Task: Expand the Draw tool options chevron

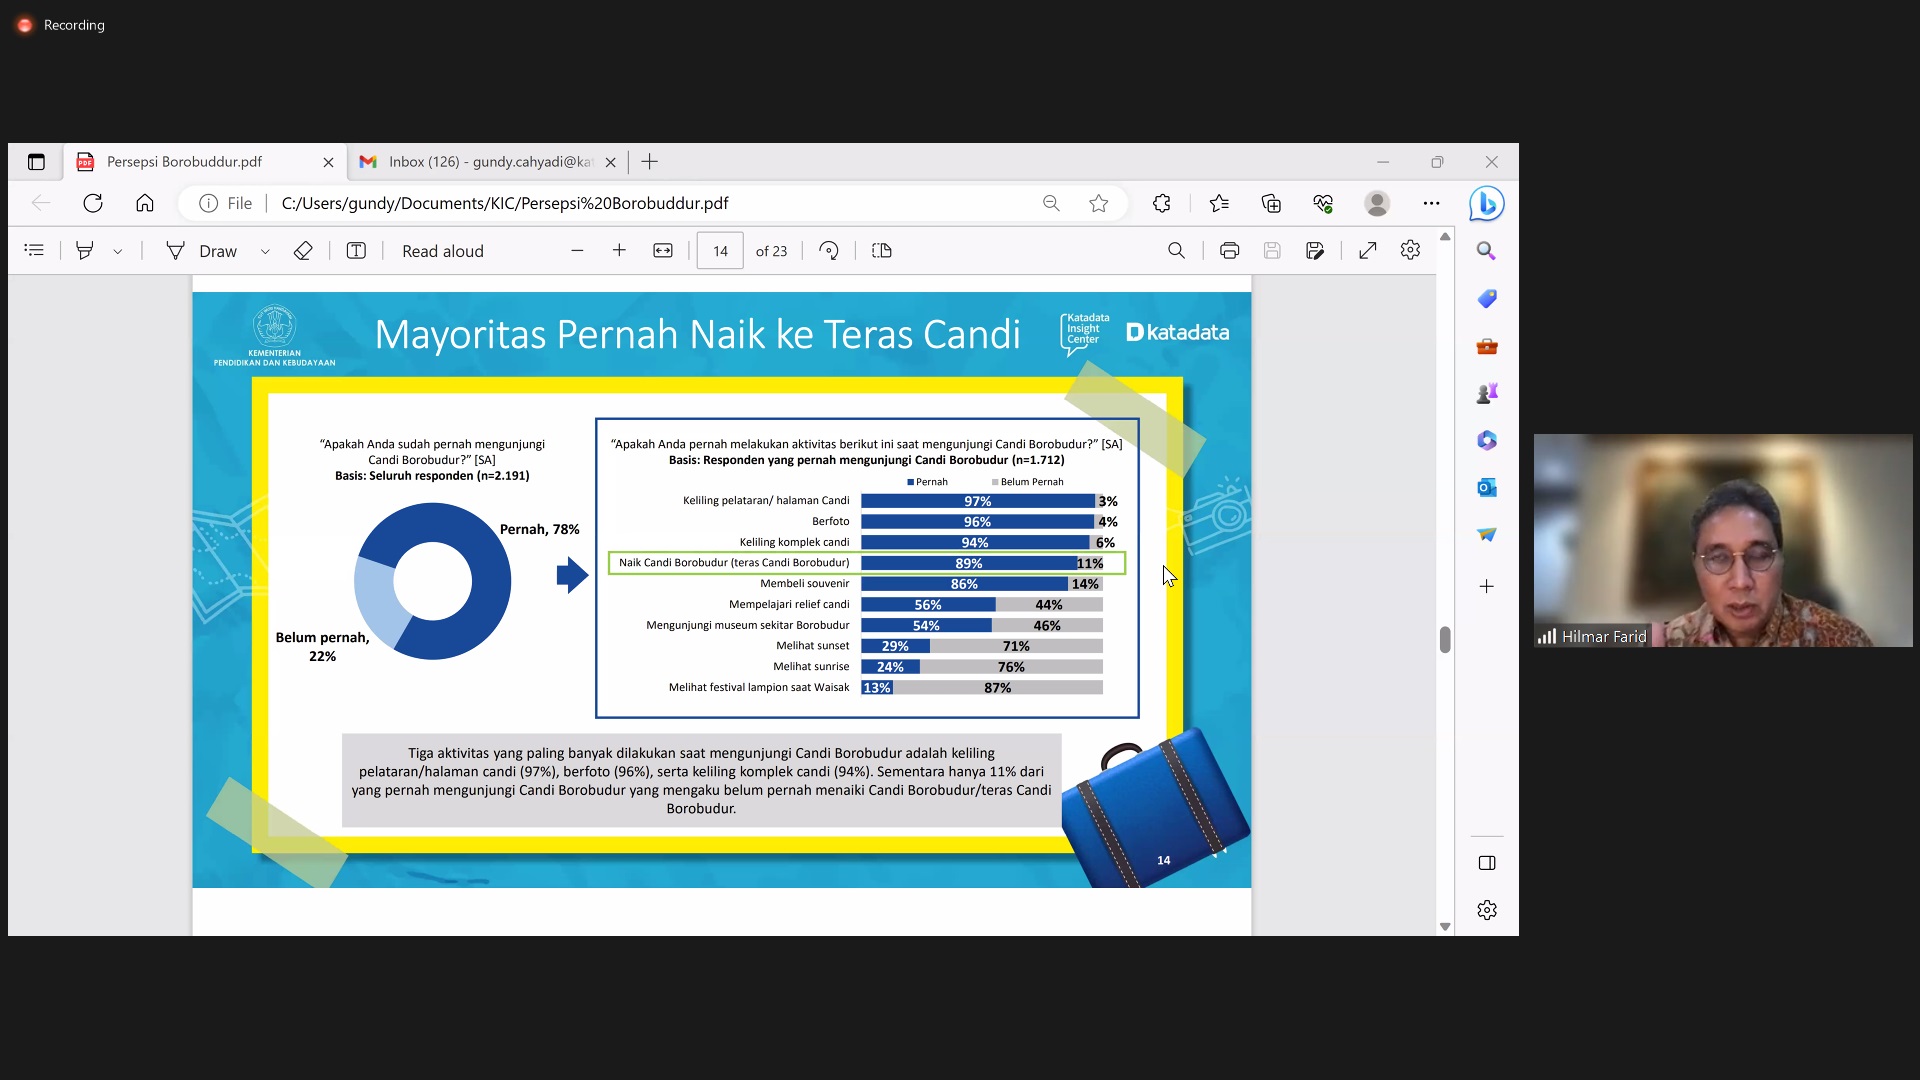Action: point(265,252)
